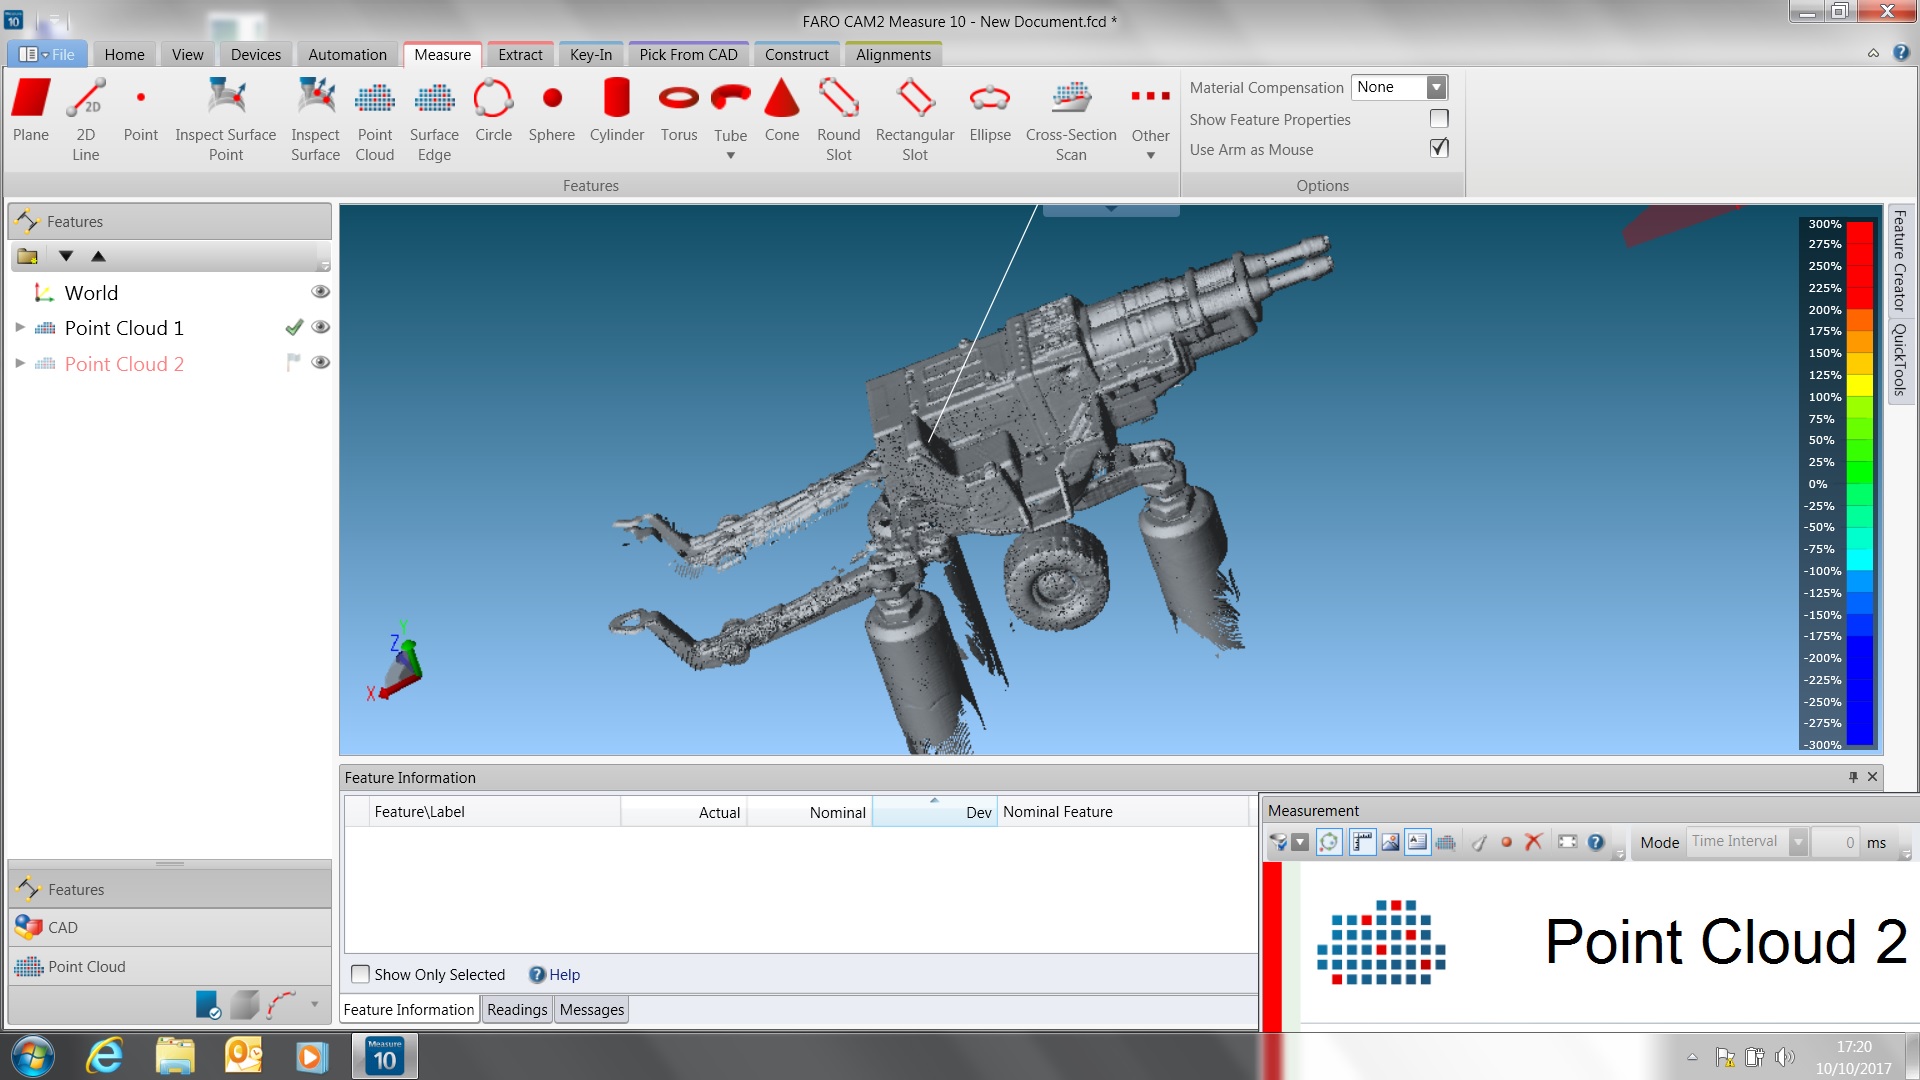1920x1080 pixels.
Task: Open the Devices ribbon tab
Action: 256,55
